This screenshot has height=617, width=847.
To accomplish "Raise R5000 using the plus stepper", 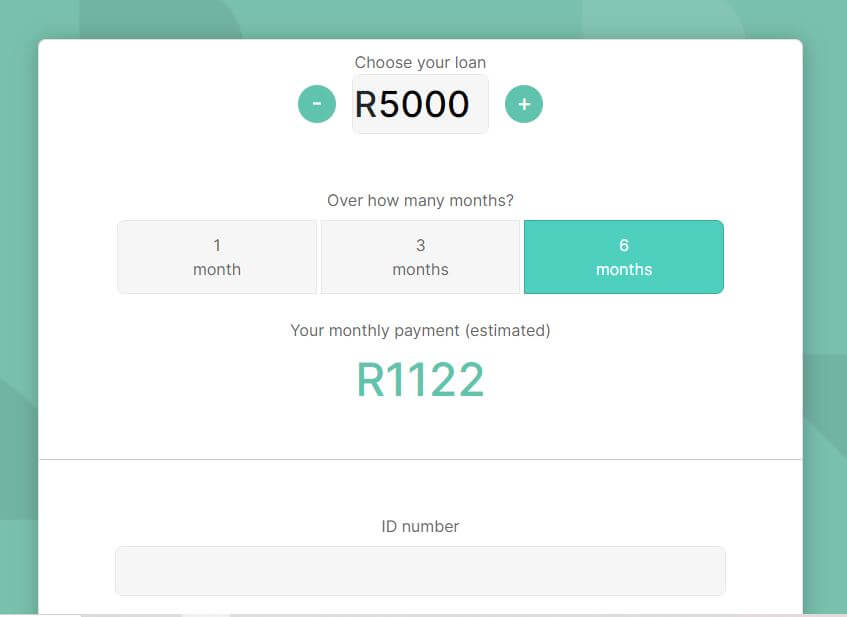I will pos(524,103).
